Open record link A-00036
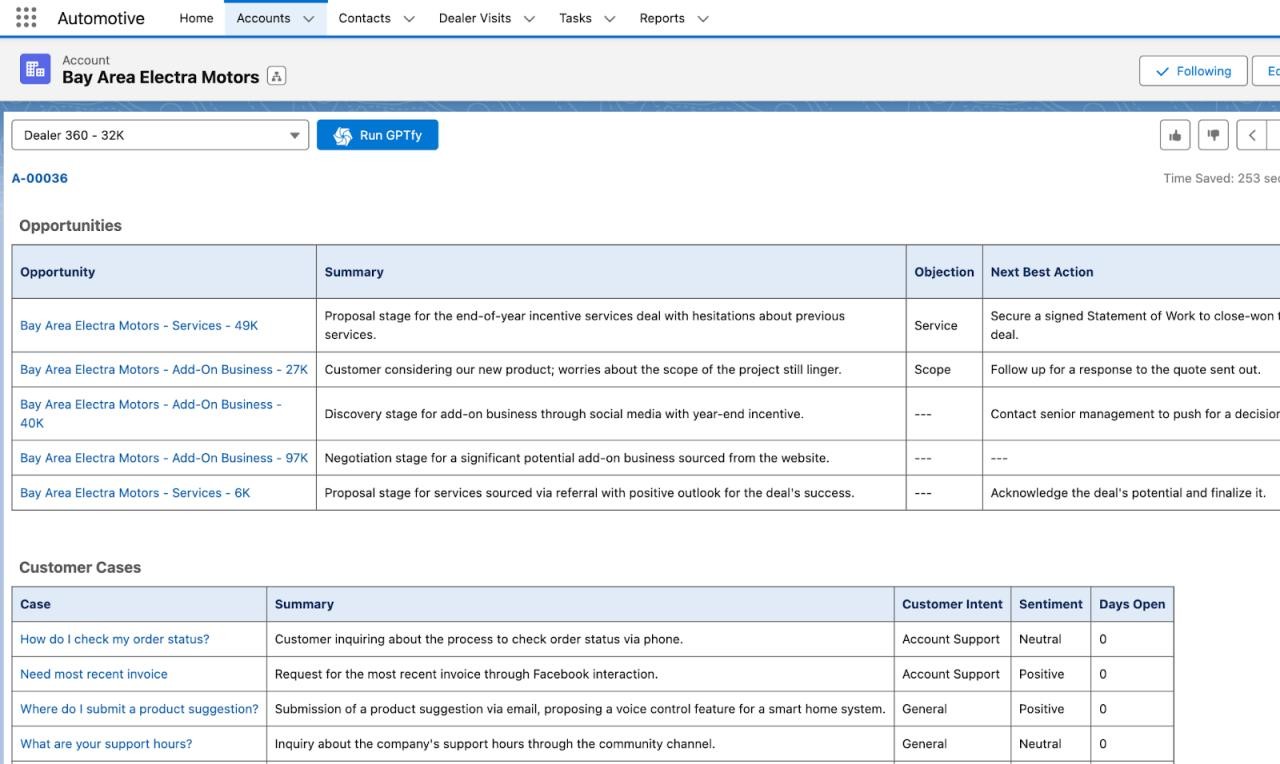 (x=39, y=177)
